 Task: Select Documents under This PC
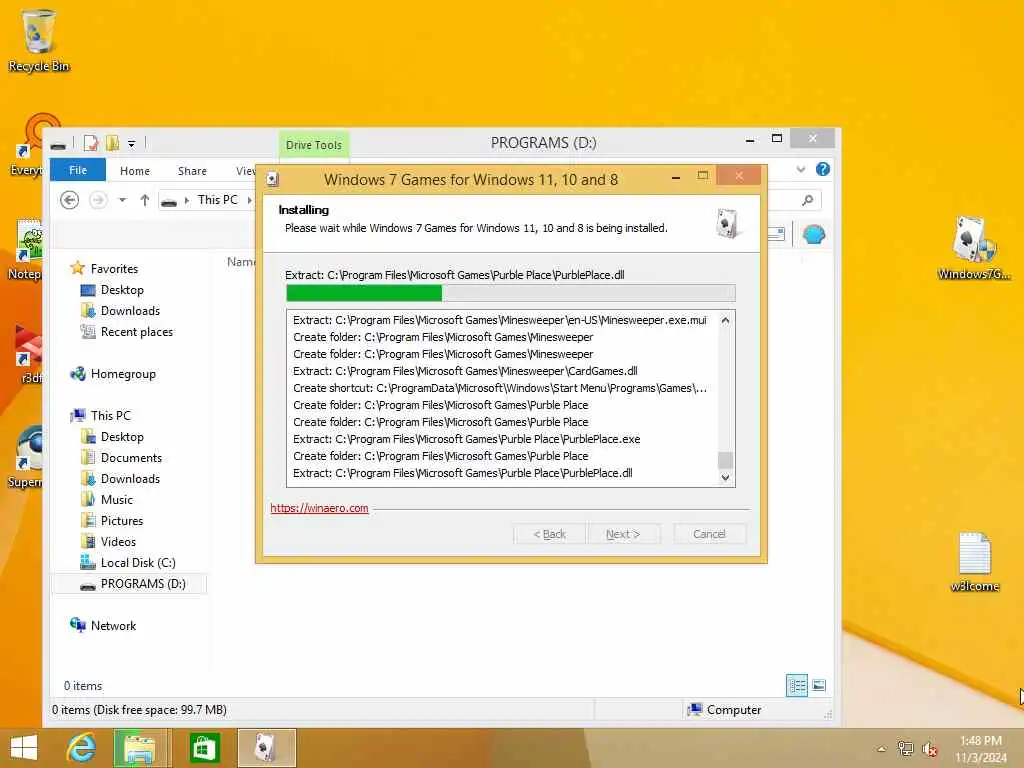[131, 458]
